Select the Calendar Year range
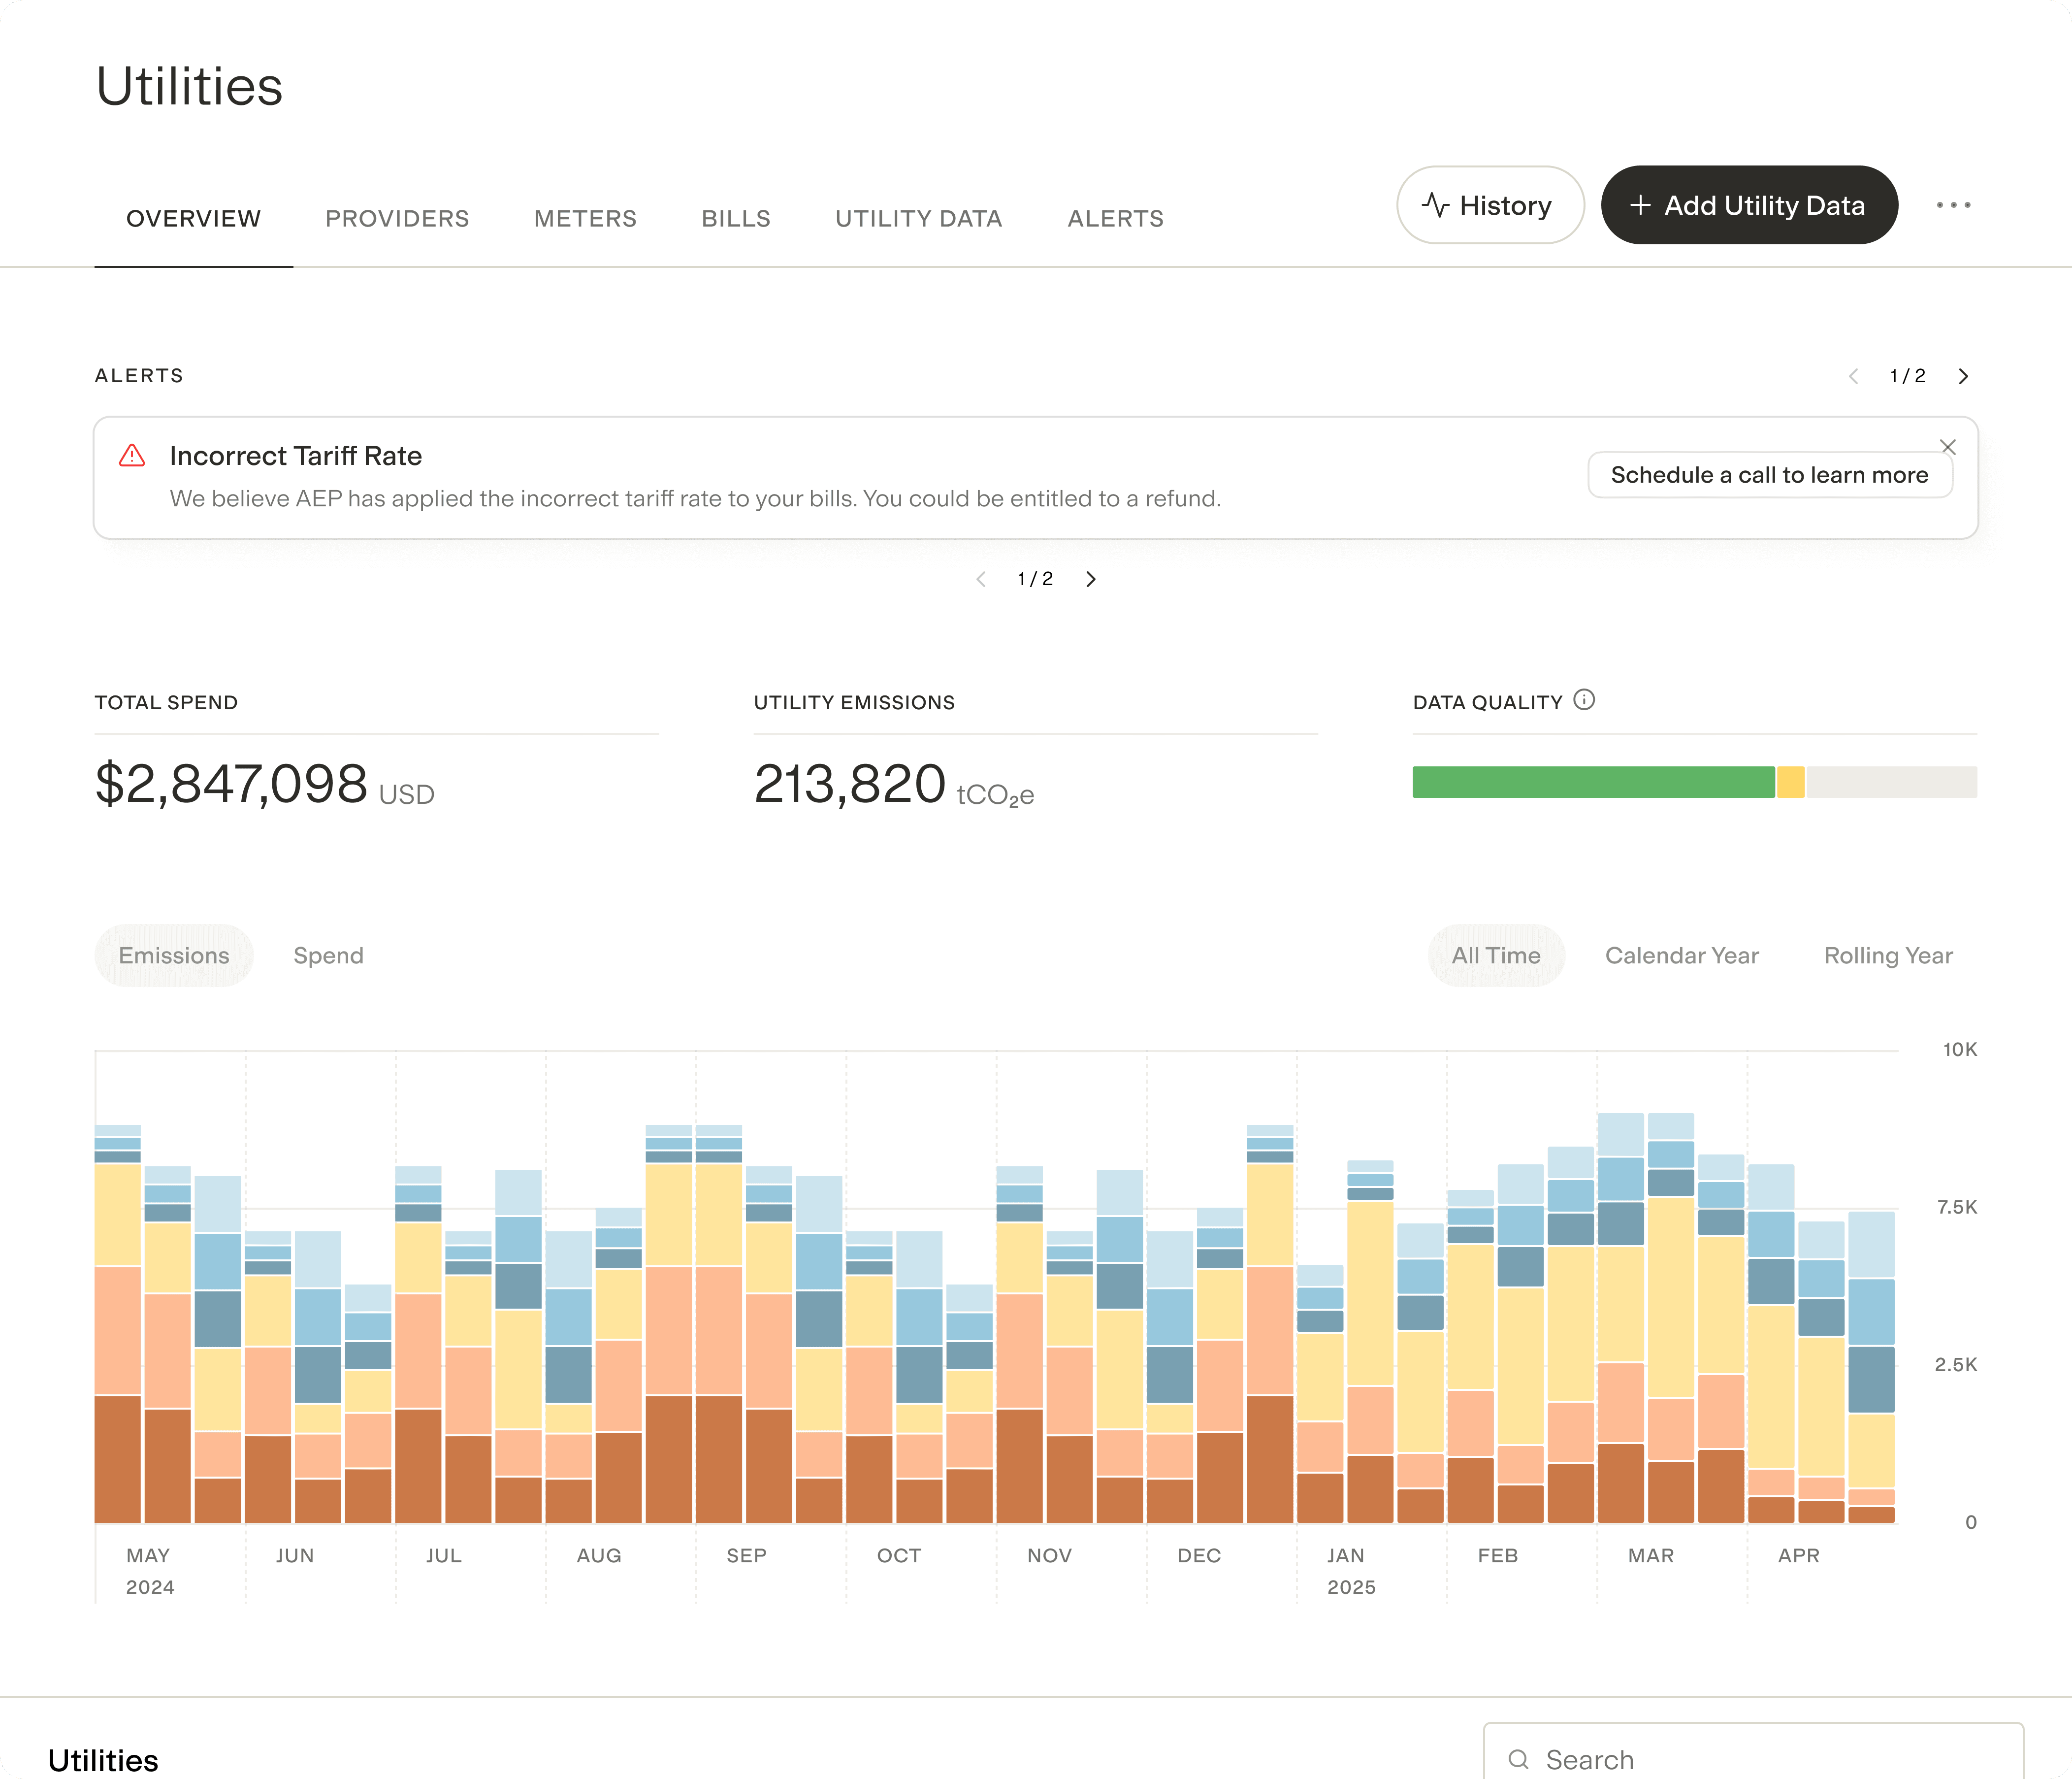Image resolution: width=2072 pixels, height=1779 pixels. (x=1682, y=956)
